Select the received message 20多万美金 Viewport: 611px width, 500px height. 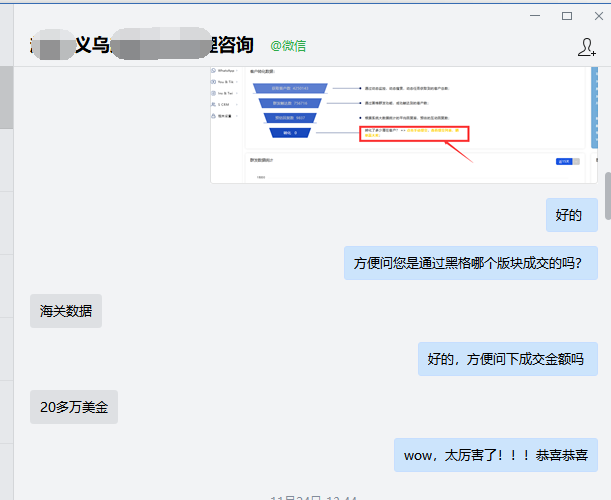click(x=73, y=407)
